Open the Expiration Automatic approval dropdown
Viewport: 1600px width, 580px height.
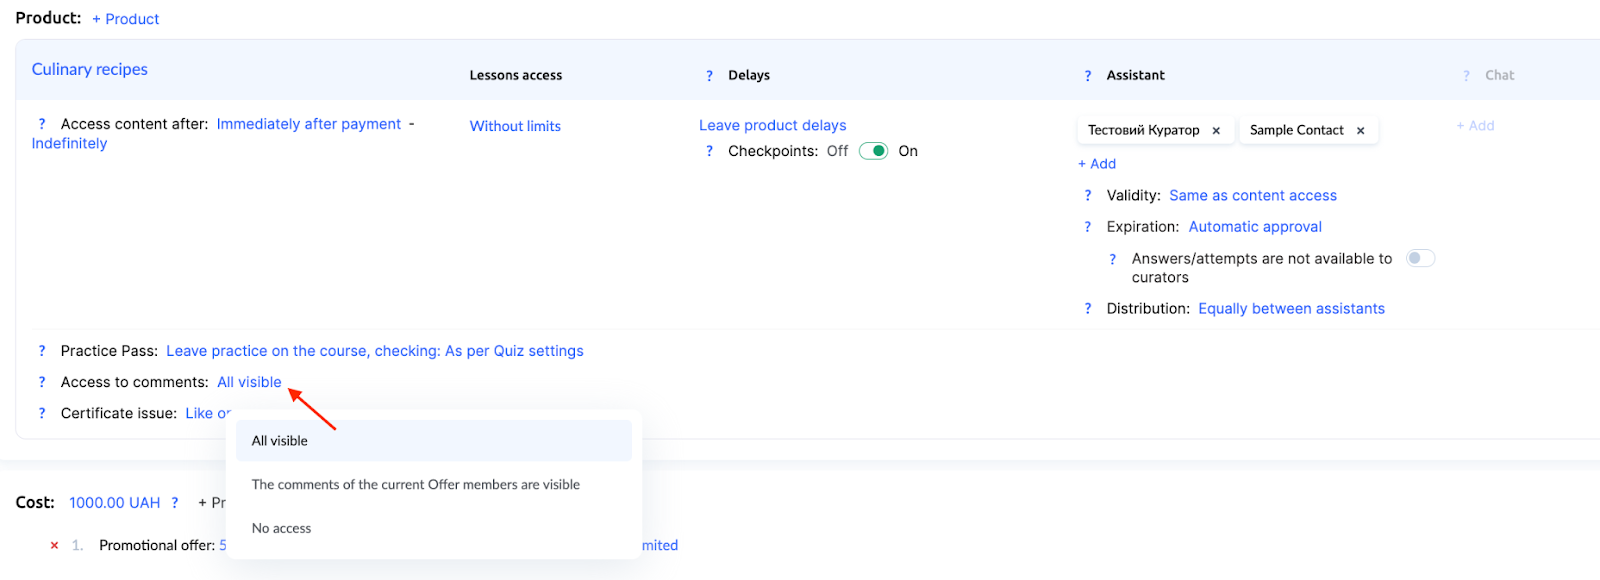coord(1254,227)
